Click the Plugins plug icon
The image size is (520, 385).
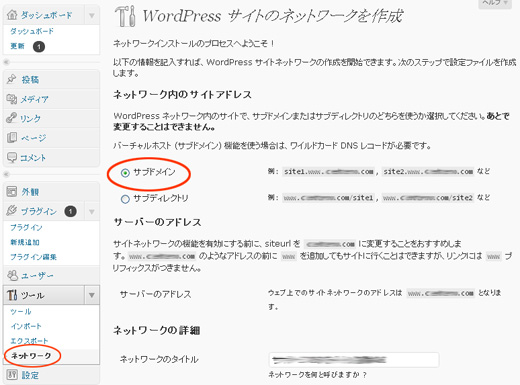12,211
